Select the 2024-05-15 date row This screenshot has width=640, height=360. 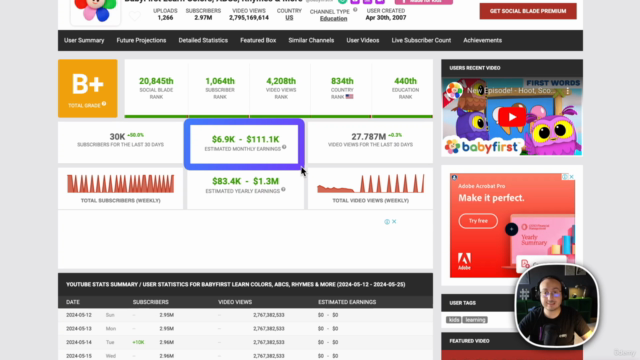pyautogui.click(x=245, y=355)
